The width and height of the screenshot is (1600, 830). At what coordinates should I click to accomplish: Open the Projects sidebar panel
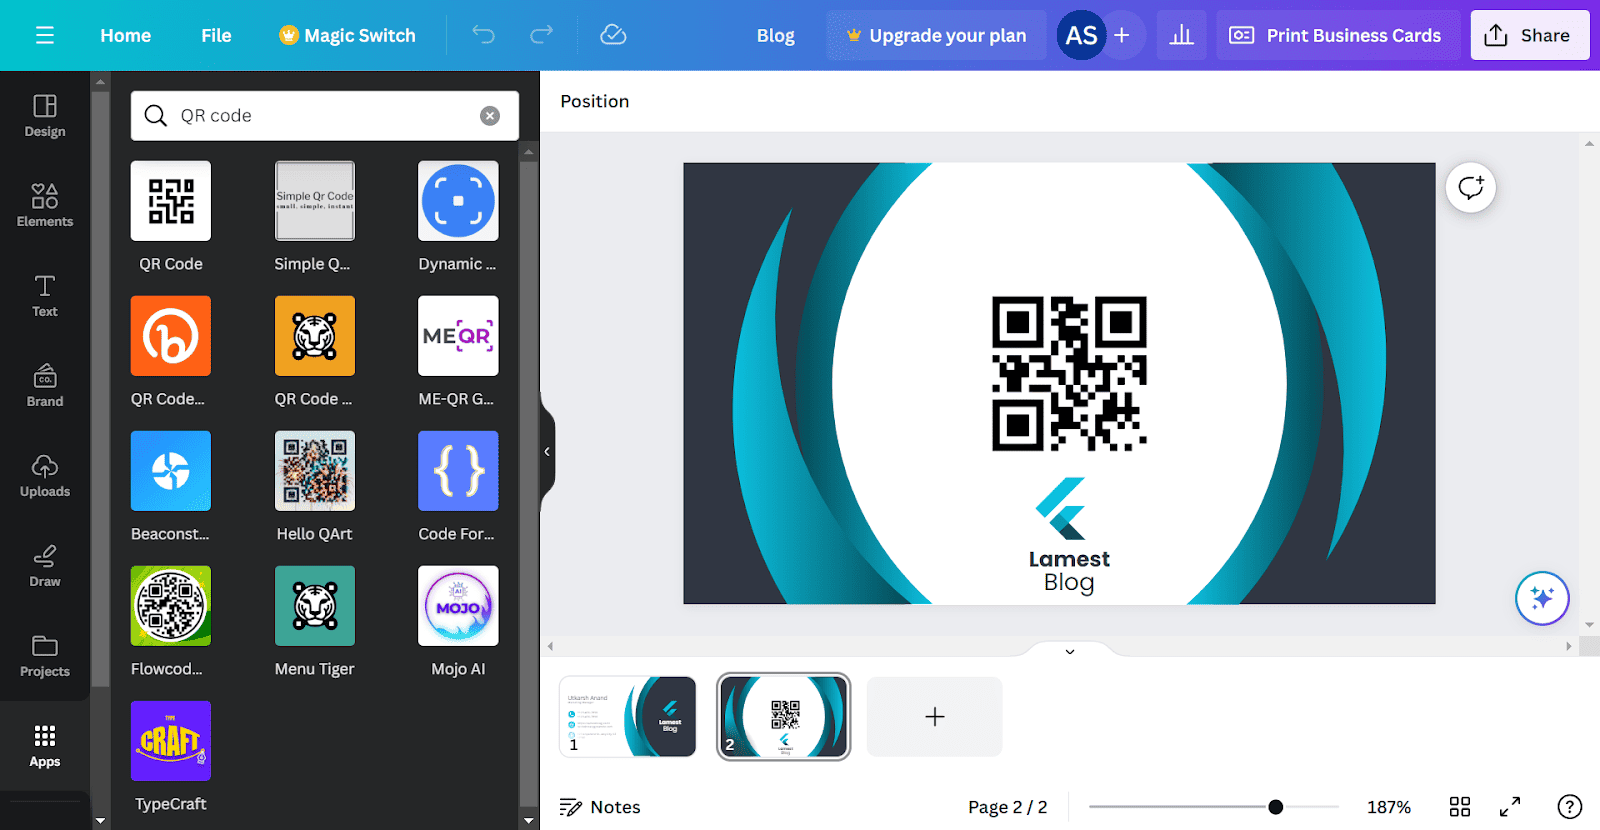coord(45,656)
